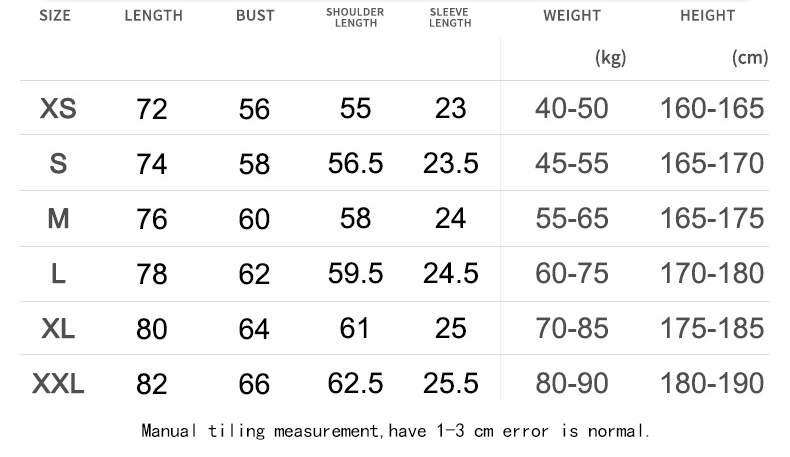Click the 24.5 sleeve length value
790x457 pixels.
pos(450,274)
